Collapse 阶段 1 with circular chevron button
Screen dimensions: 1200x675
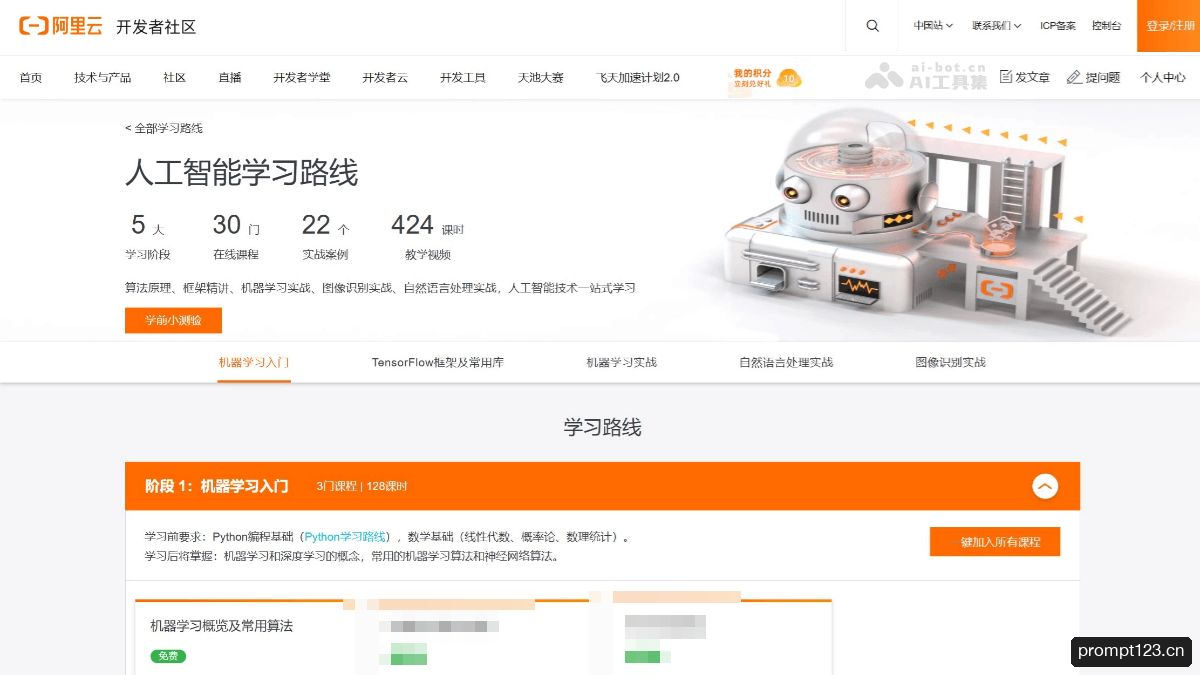pyautogui.click(x=1045, y=486)
